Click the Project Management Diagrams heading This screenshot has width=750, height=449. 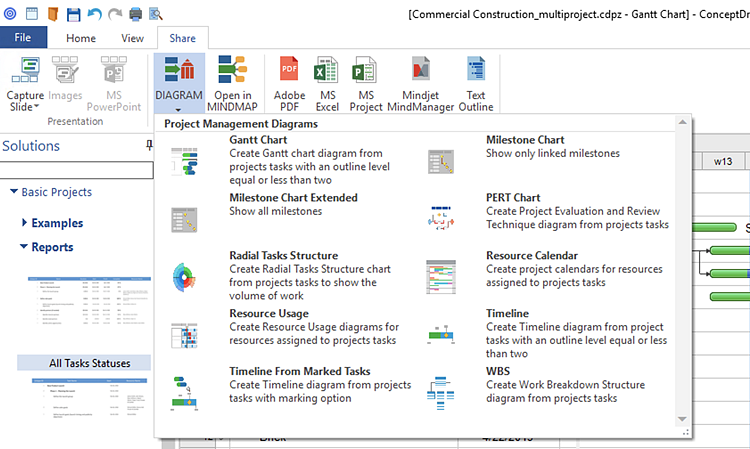click(241, 124)
